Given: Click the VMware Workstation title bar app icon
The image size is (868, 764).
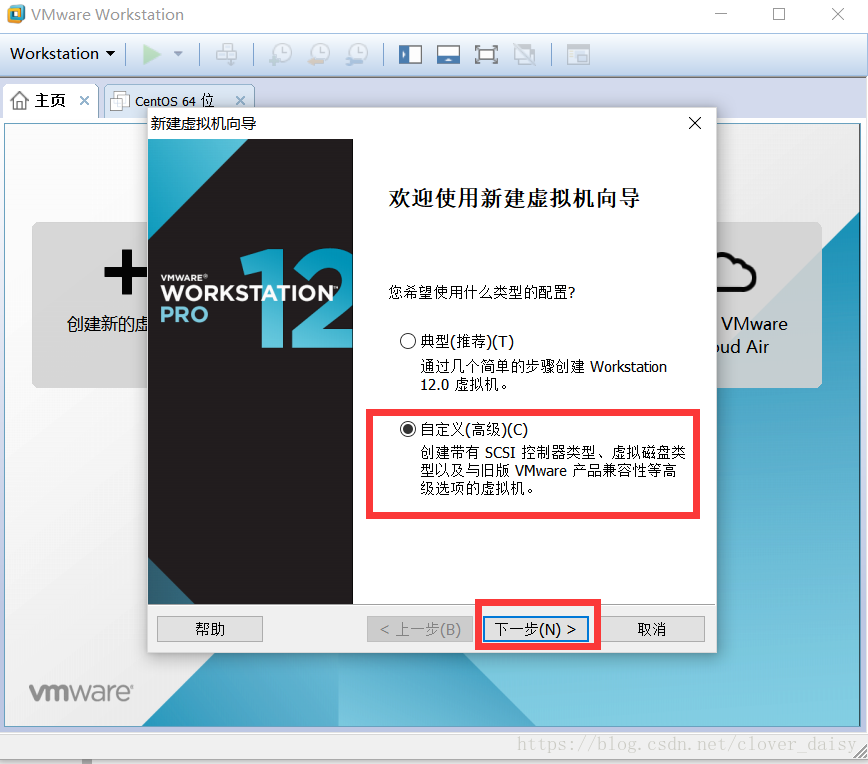Looking at the screenshot, I should 16,14.
